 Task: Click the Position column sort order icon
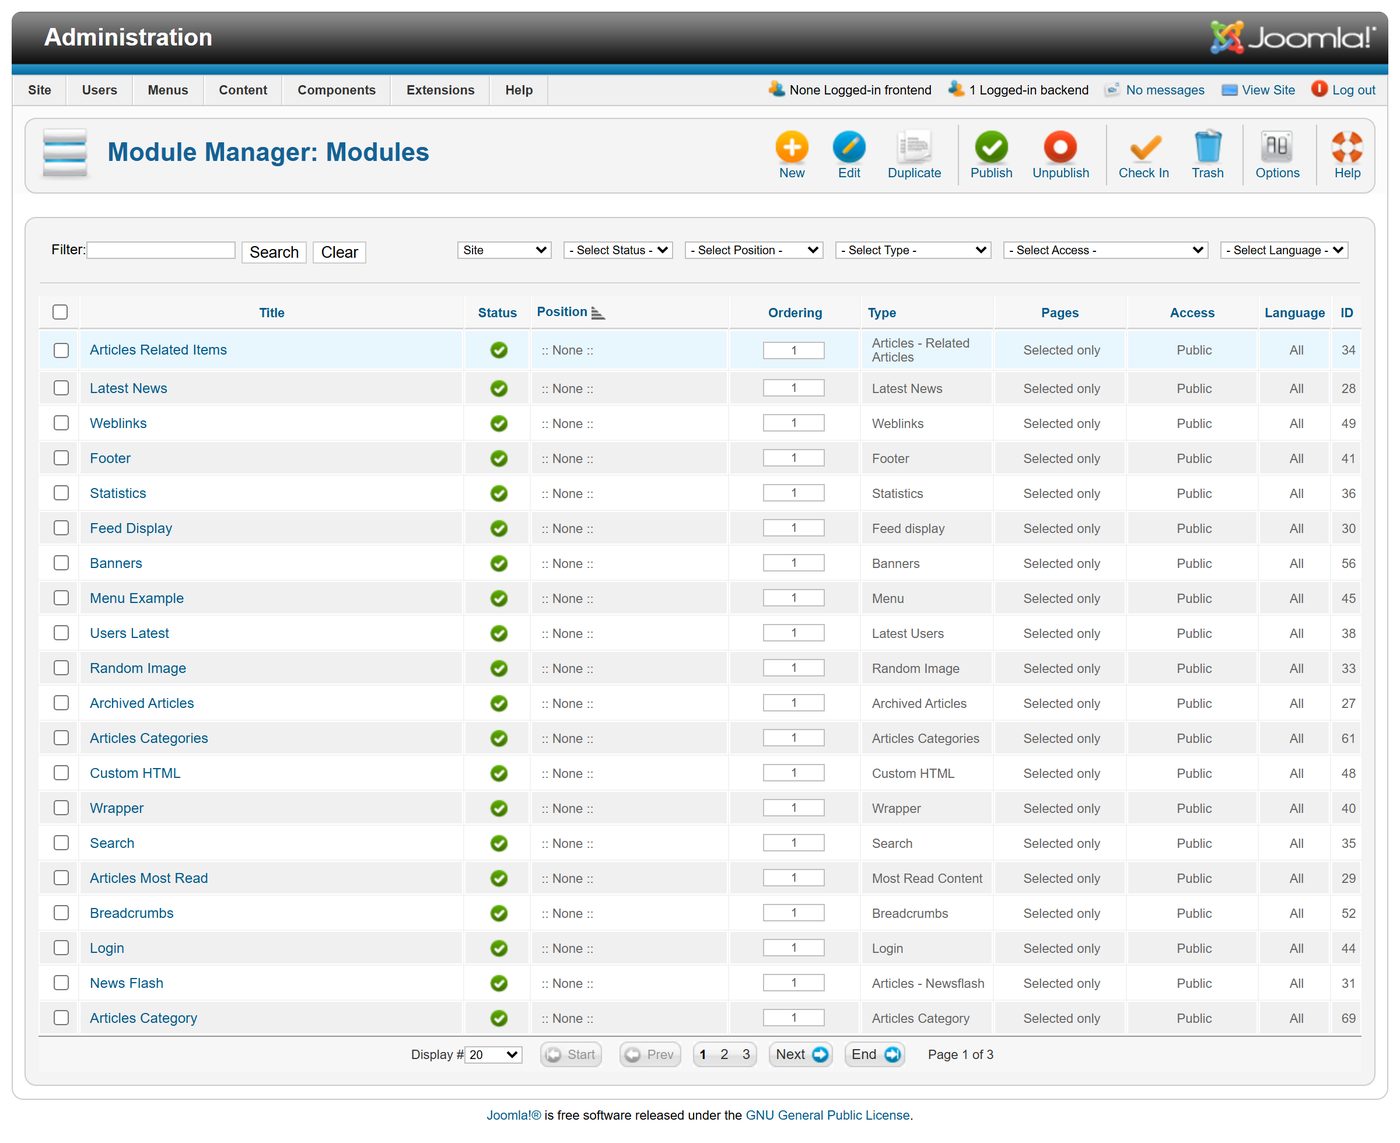pos(598,313)
